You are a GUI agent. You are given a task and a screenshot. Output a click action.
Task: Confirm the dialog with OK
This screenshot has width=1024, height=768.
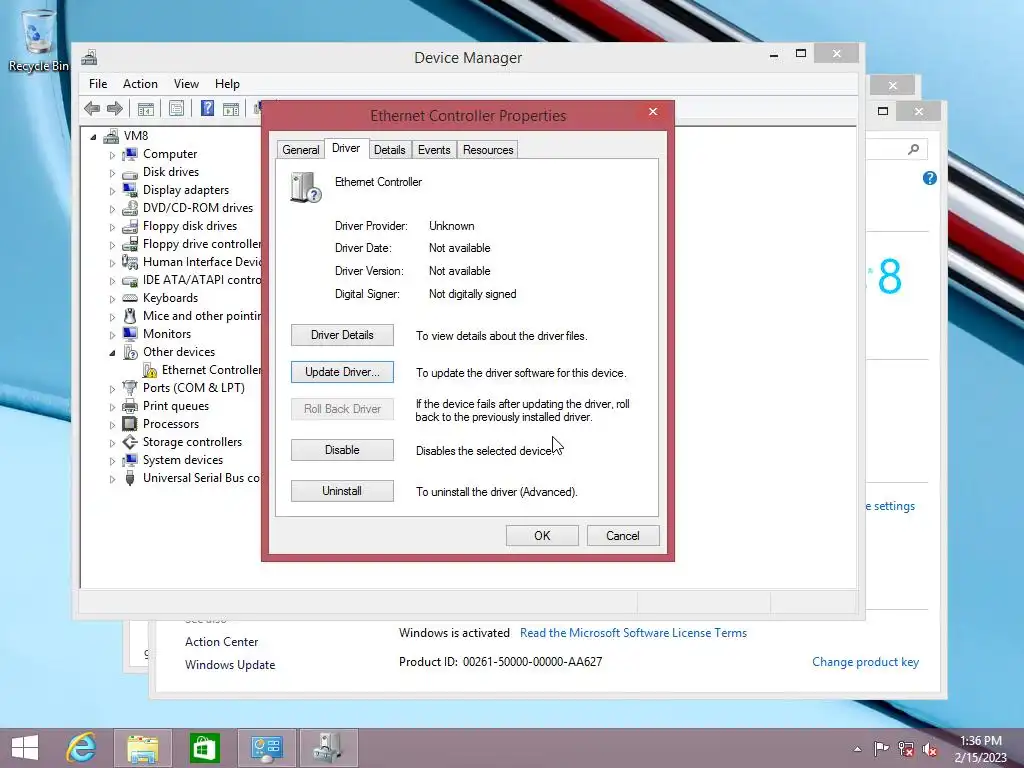point(542,536)
